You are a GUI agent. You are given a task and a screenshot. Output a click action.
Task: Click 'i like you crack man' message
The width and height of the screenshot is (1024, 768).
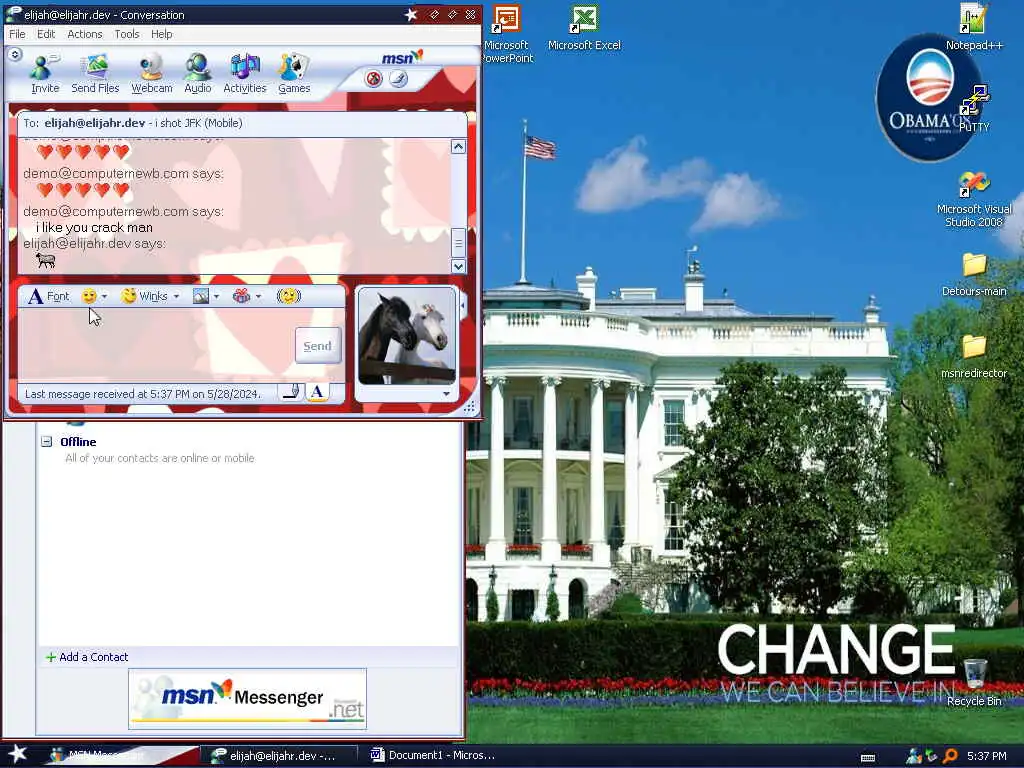pyautogui.click(x=94, y=227)
